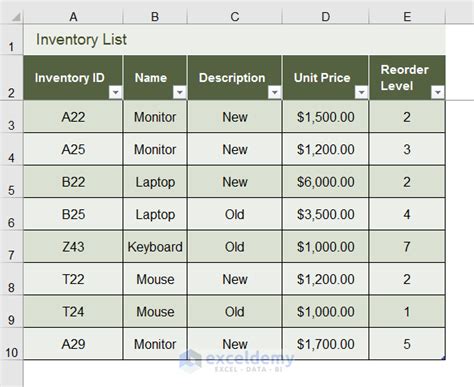Click the Name header cell

point(155,78)
